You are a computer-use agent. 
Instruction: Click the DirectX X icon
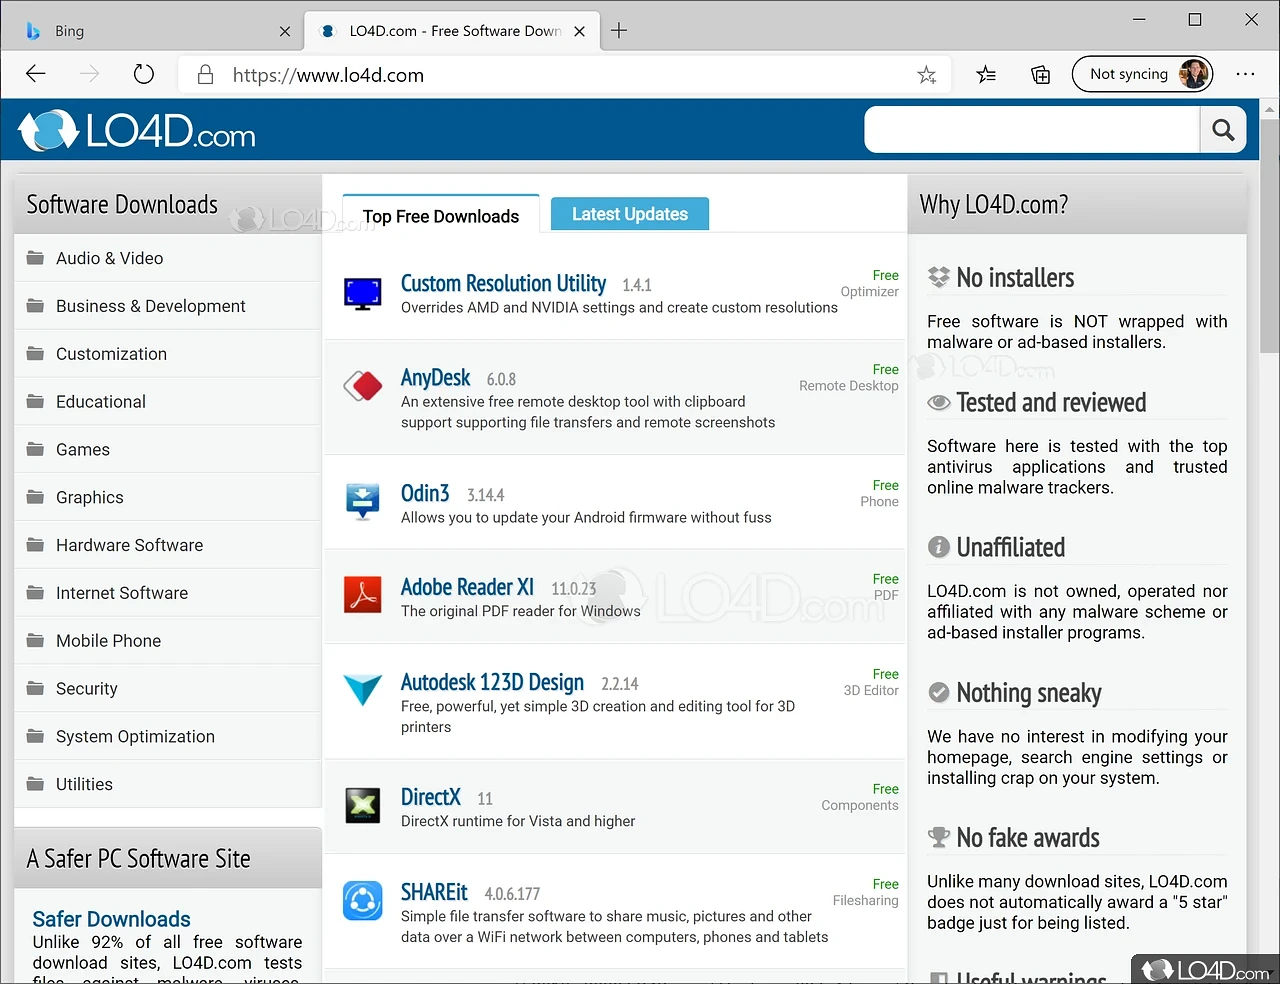[x=362, y=805]
